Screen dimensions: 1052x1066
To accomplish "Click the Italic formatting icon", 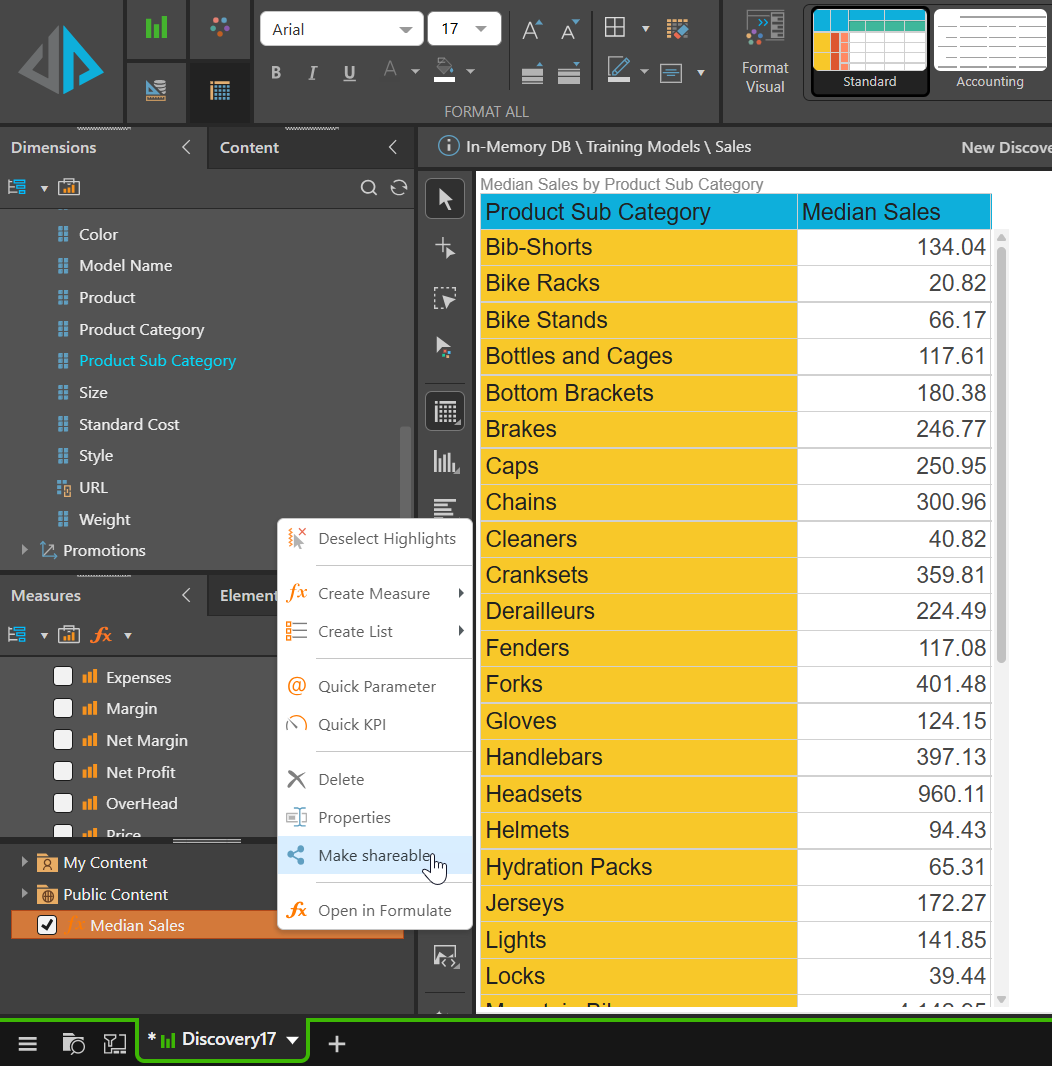I will click(313, 72).
